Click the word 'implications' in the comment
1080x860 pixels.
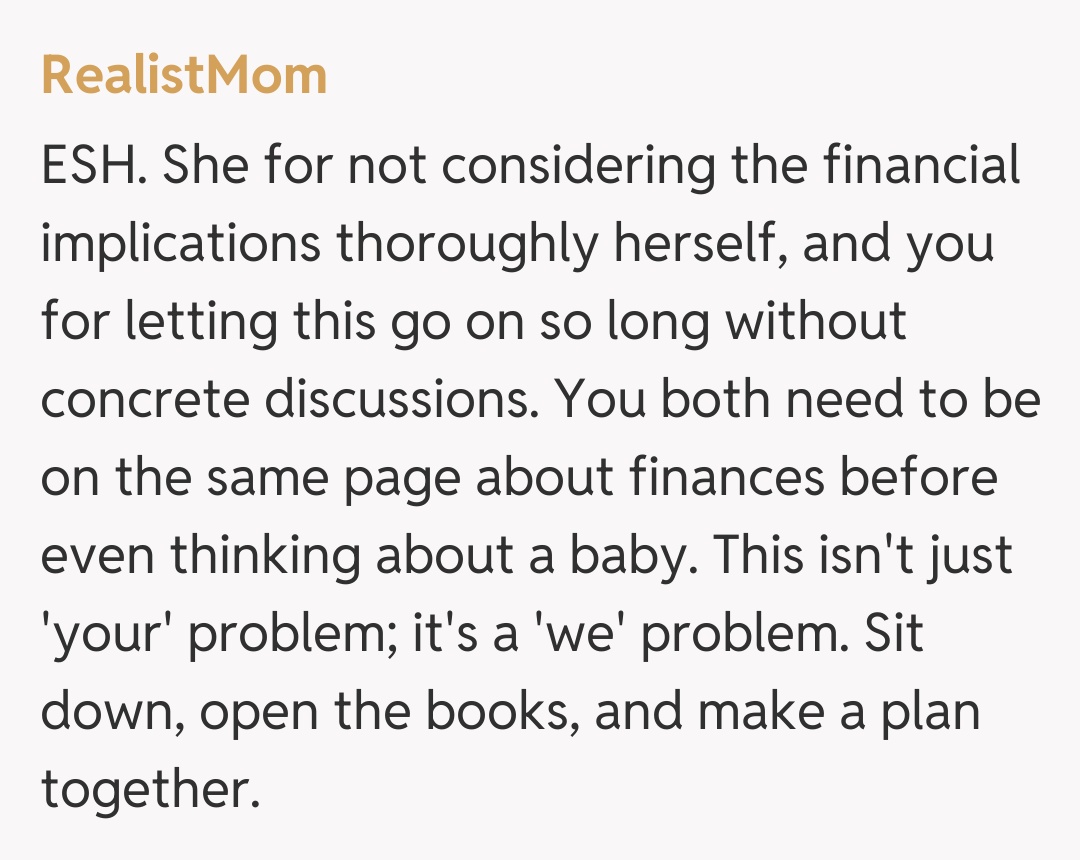tap(181, 244)
